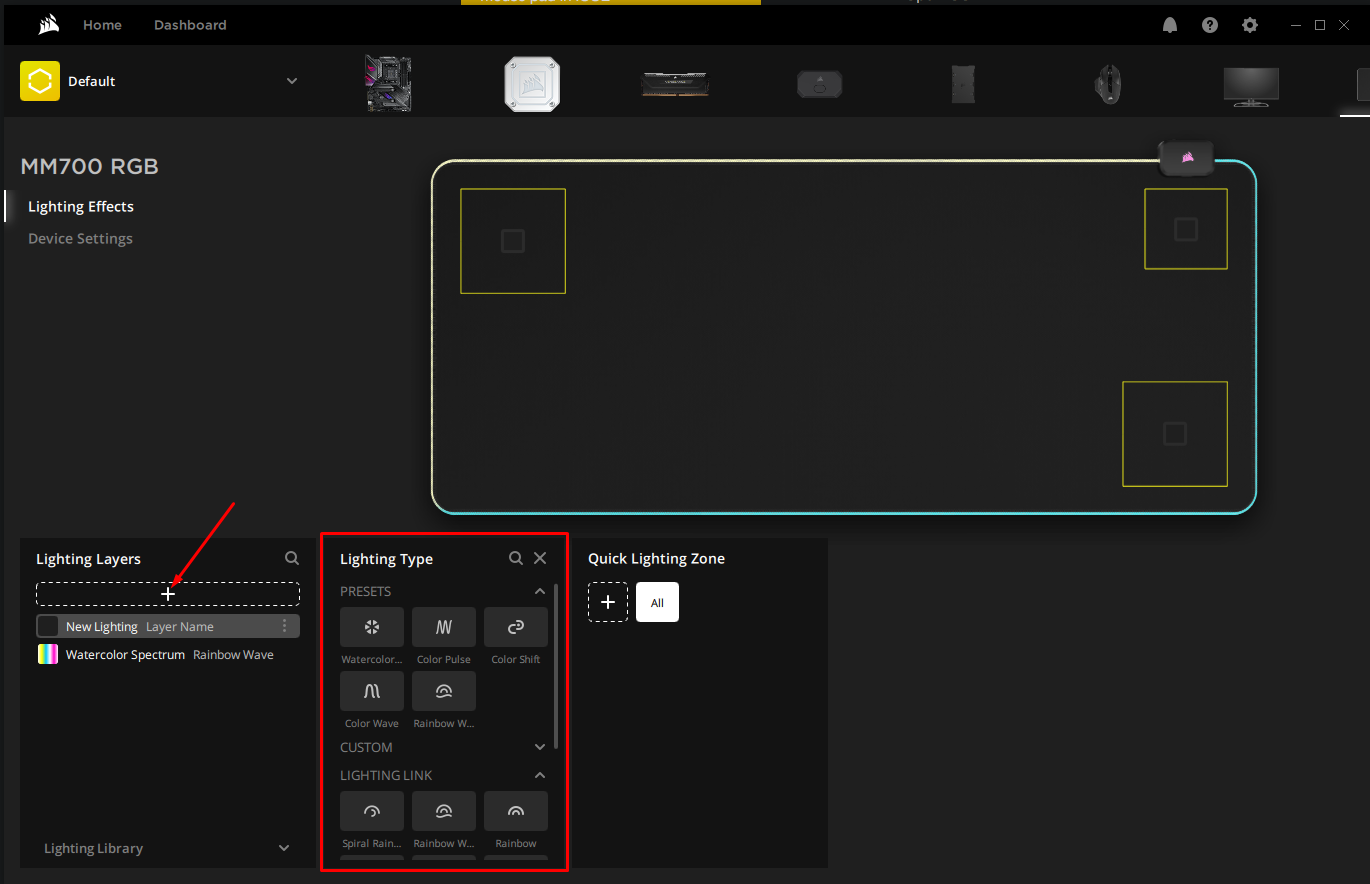Select the Color Pulse lighting effect
The image size is (1370, 884).
click(x=443, y=627)
